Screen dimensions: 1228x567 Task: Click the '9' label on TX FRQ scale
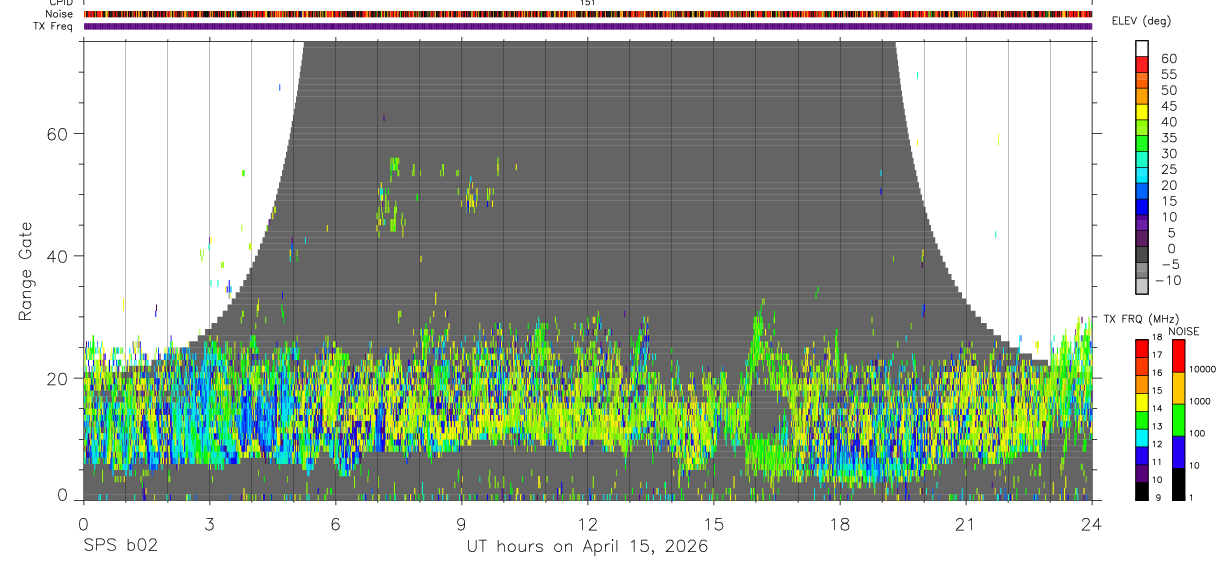[1158, 498]
